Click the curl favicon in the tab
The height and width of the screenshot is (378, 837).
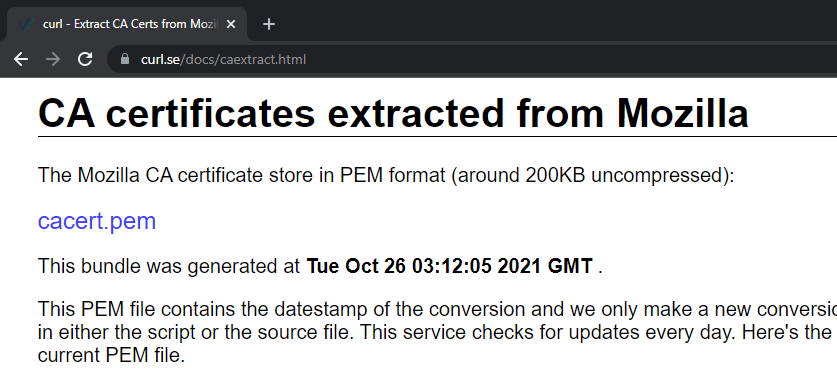26,24
